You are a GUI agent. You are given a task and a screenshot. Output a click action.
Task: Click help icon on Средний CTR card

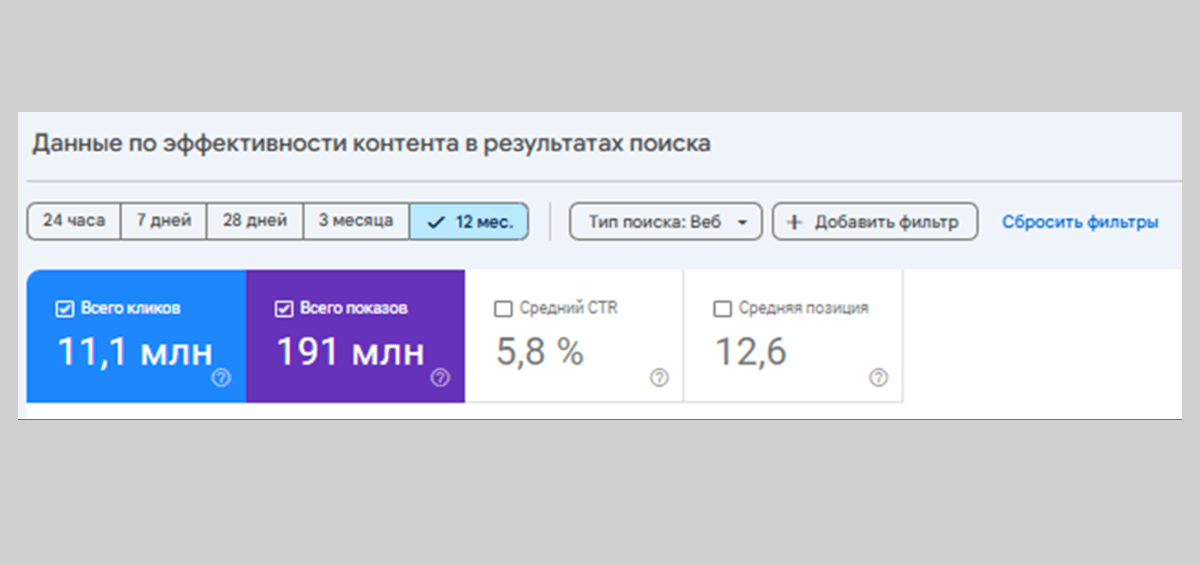pos(659,378)
